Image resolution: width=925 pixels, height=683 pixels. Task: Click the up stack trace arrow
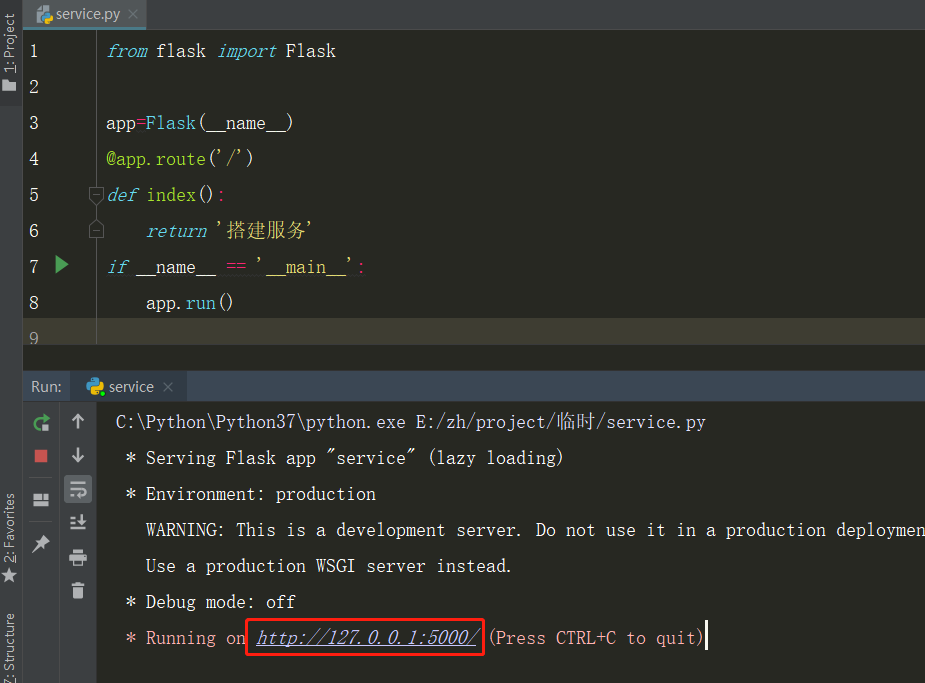(78, 422)
